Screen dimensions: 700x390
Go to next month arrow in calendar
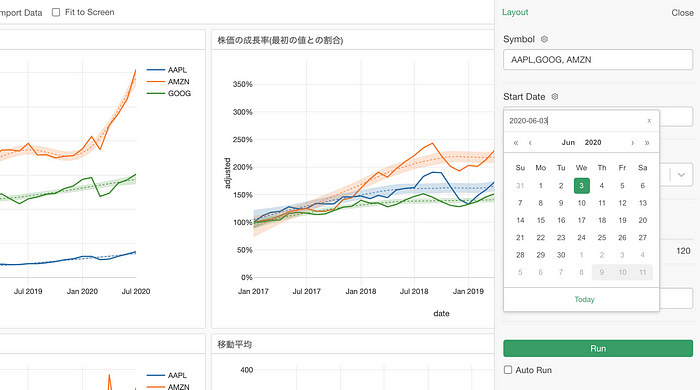coord(633,143)
